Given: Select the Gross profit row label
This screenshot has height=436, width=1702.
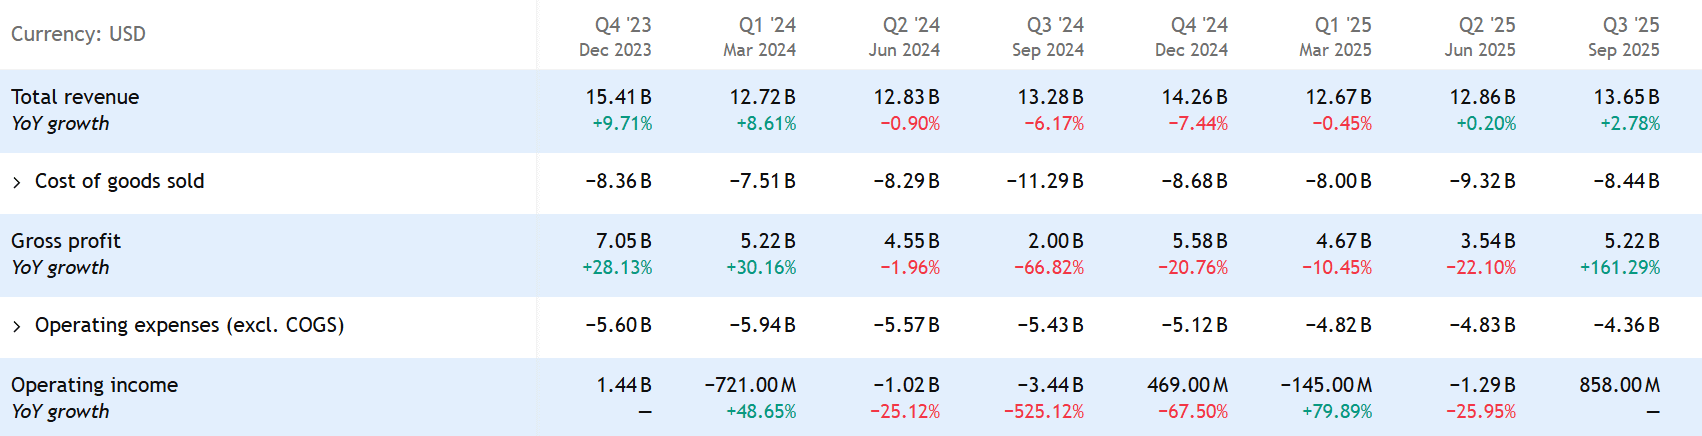Looking at the screenshot, I should tap(66, 241).
